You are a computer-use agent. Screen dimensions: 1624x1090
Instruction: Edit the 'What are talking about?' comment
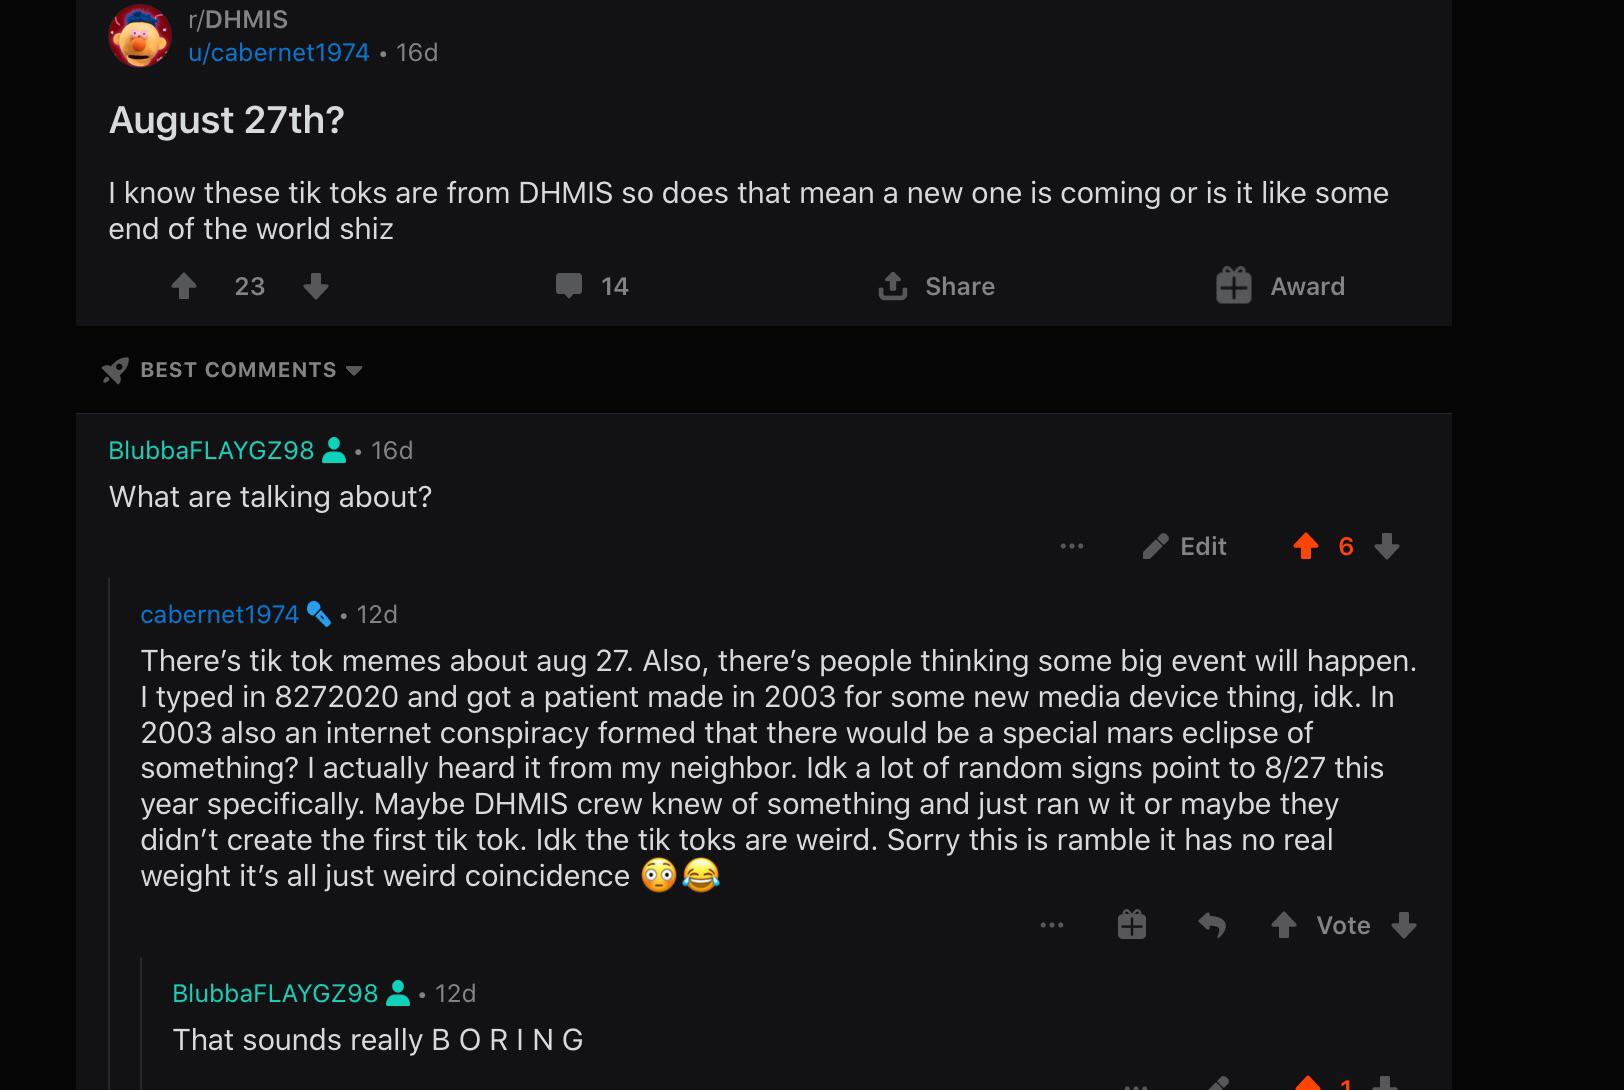[x=1185, y=546]
